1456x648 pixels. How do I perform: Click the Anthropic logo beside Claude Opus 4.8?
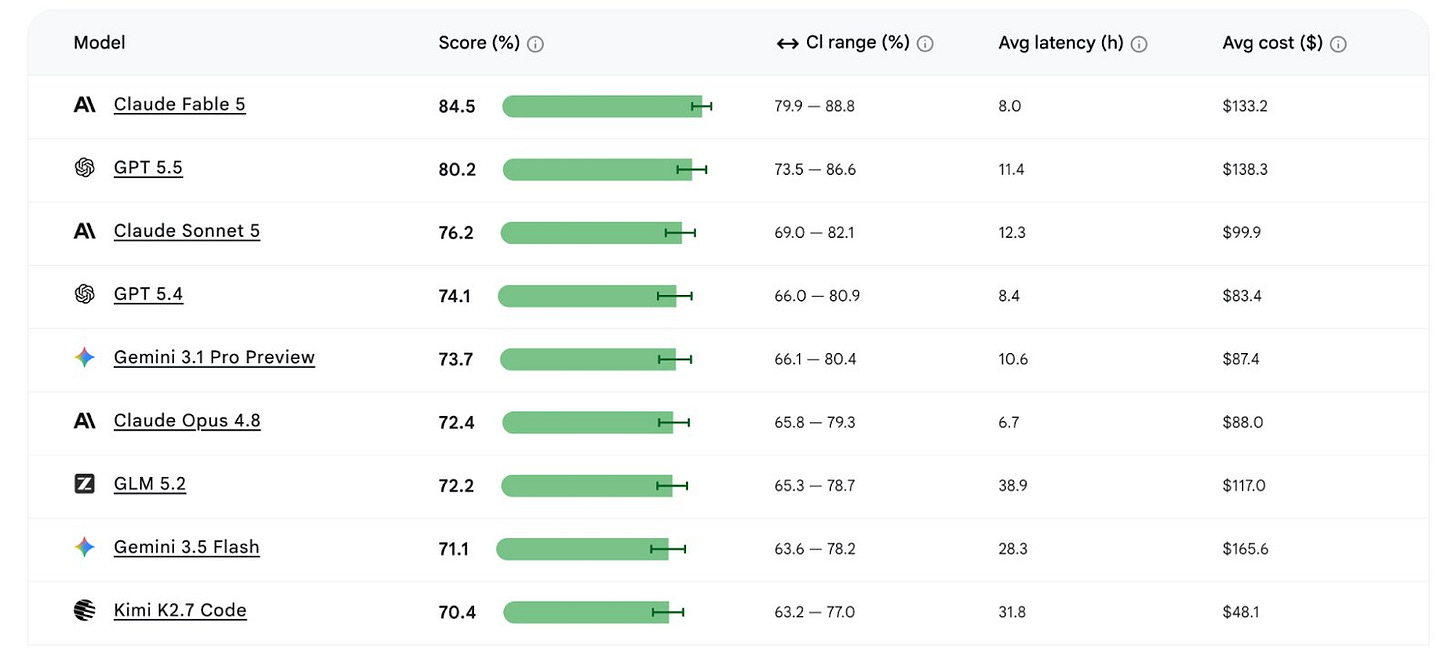point(85,421)
